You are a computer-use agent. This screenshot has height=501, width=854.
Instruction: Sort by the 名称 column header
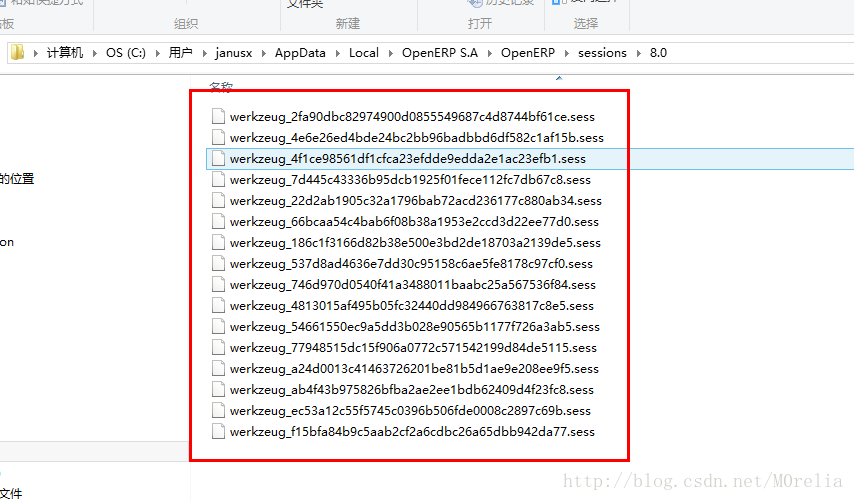click(x=221, y=86)
